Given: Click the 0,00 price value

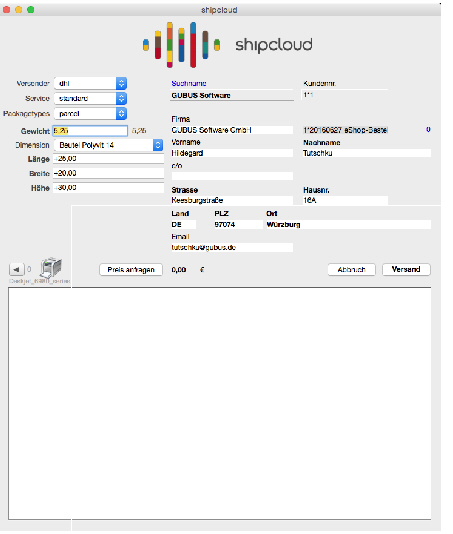Looking at the screenshot, I should [x=179, y=270].
